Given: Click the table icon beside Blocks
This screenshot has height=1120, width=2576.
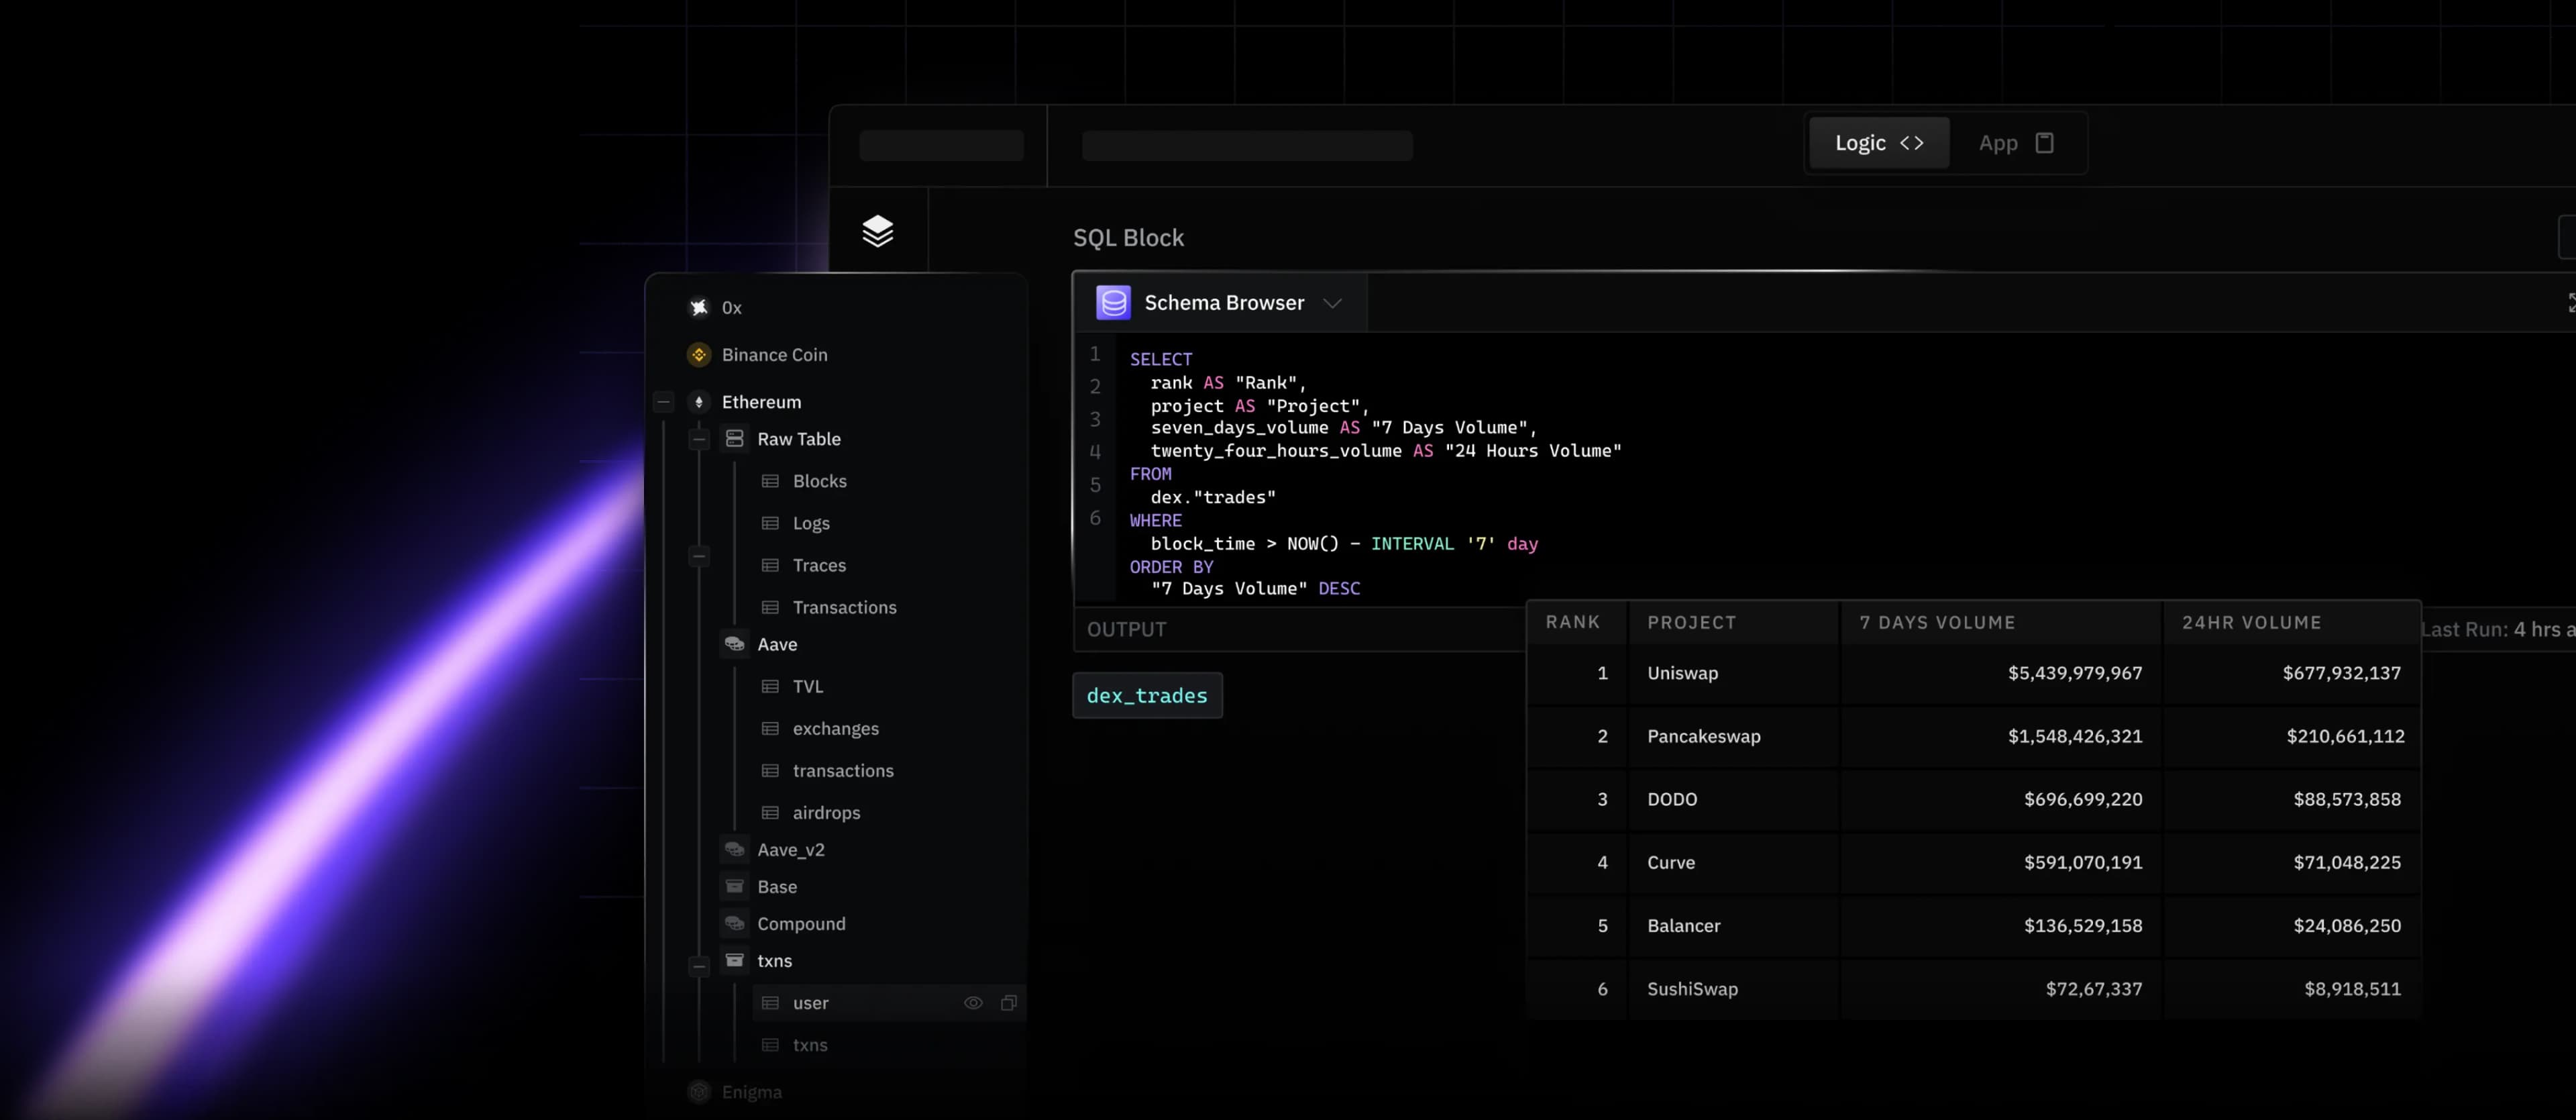Looking at the screenshot, I should (770, 481).
